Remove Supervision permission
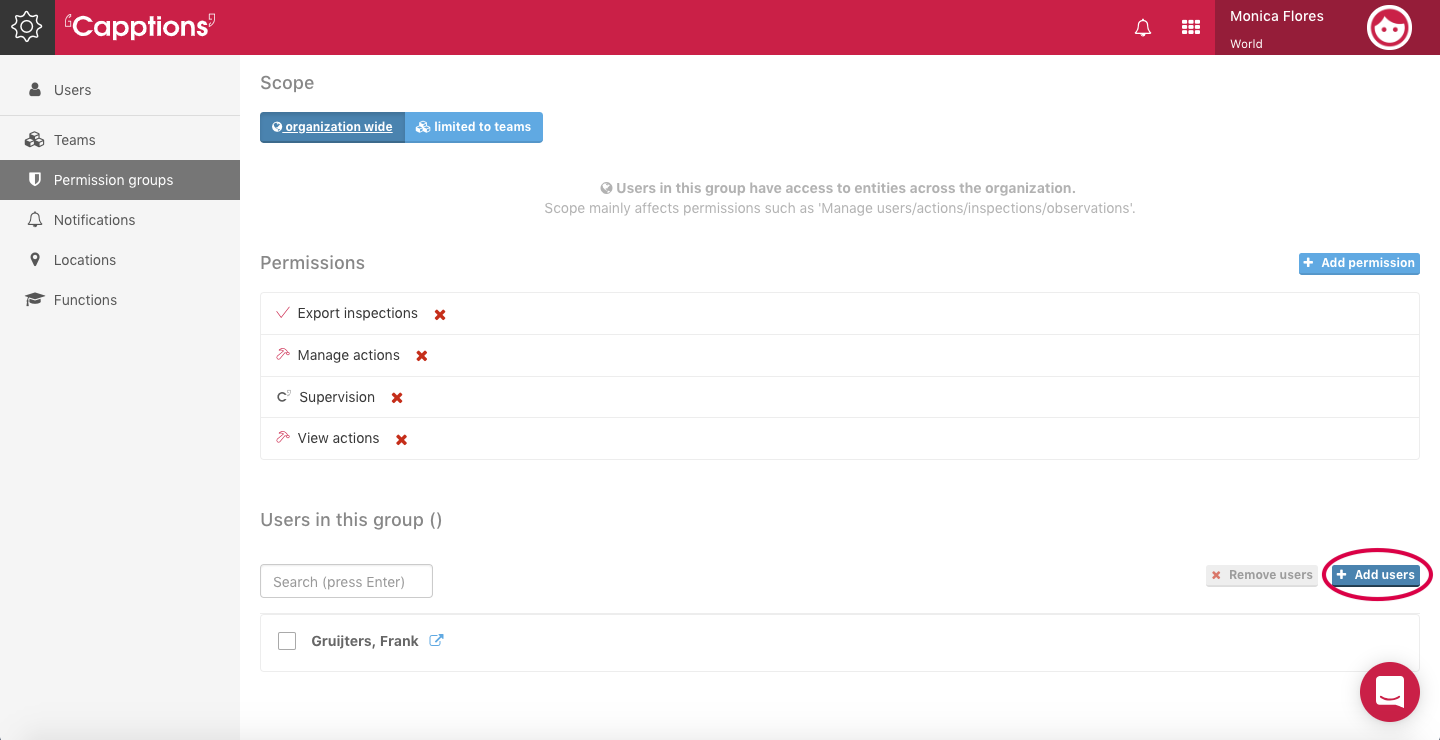Screen dimensions: 1440x740 point(397,398)
